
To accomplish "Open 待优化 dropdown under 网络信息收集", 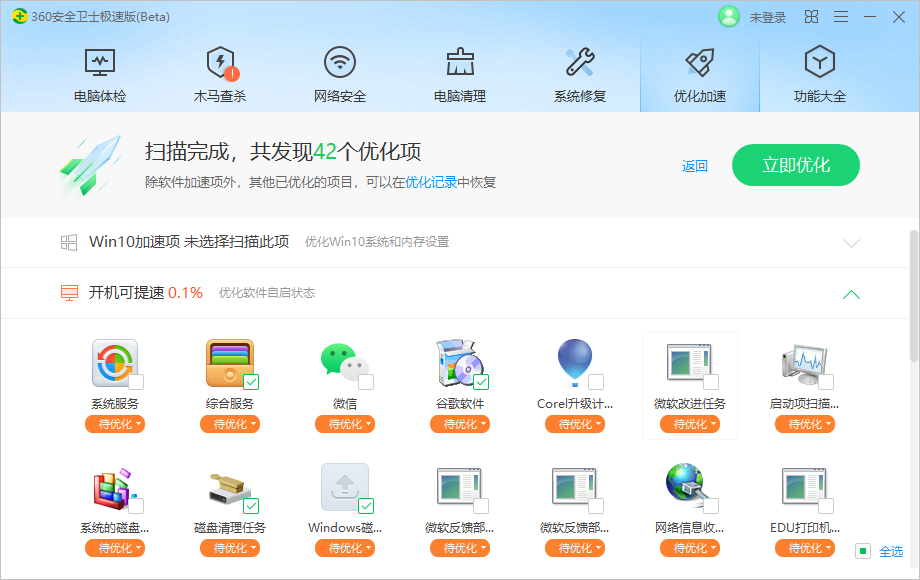I will [x=690, y=548].
